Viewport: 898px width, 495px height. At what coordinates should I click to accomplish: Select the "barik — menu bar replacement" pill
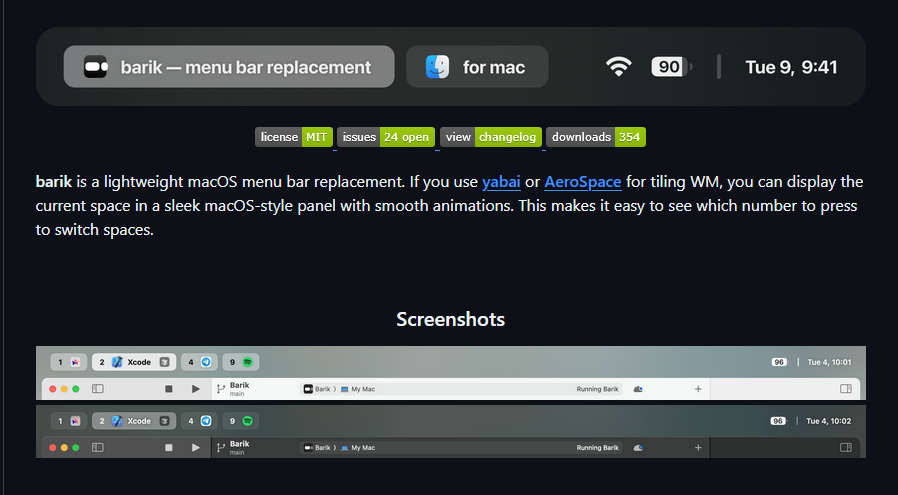click(x=229, y=67)
